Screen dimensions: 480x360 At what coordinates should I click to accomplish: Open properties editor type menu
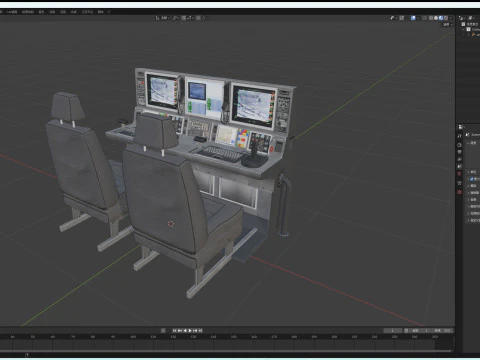[x=460, y=127]
